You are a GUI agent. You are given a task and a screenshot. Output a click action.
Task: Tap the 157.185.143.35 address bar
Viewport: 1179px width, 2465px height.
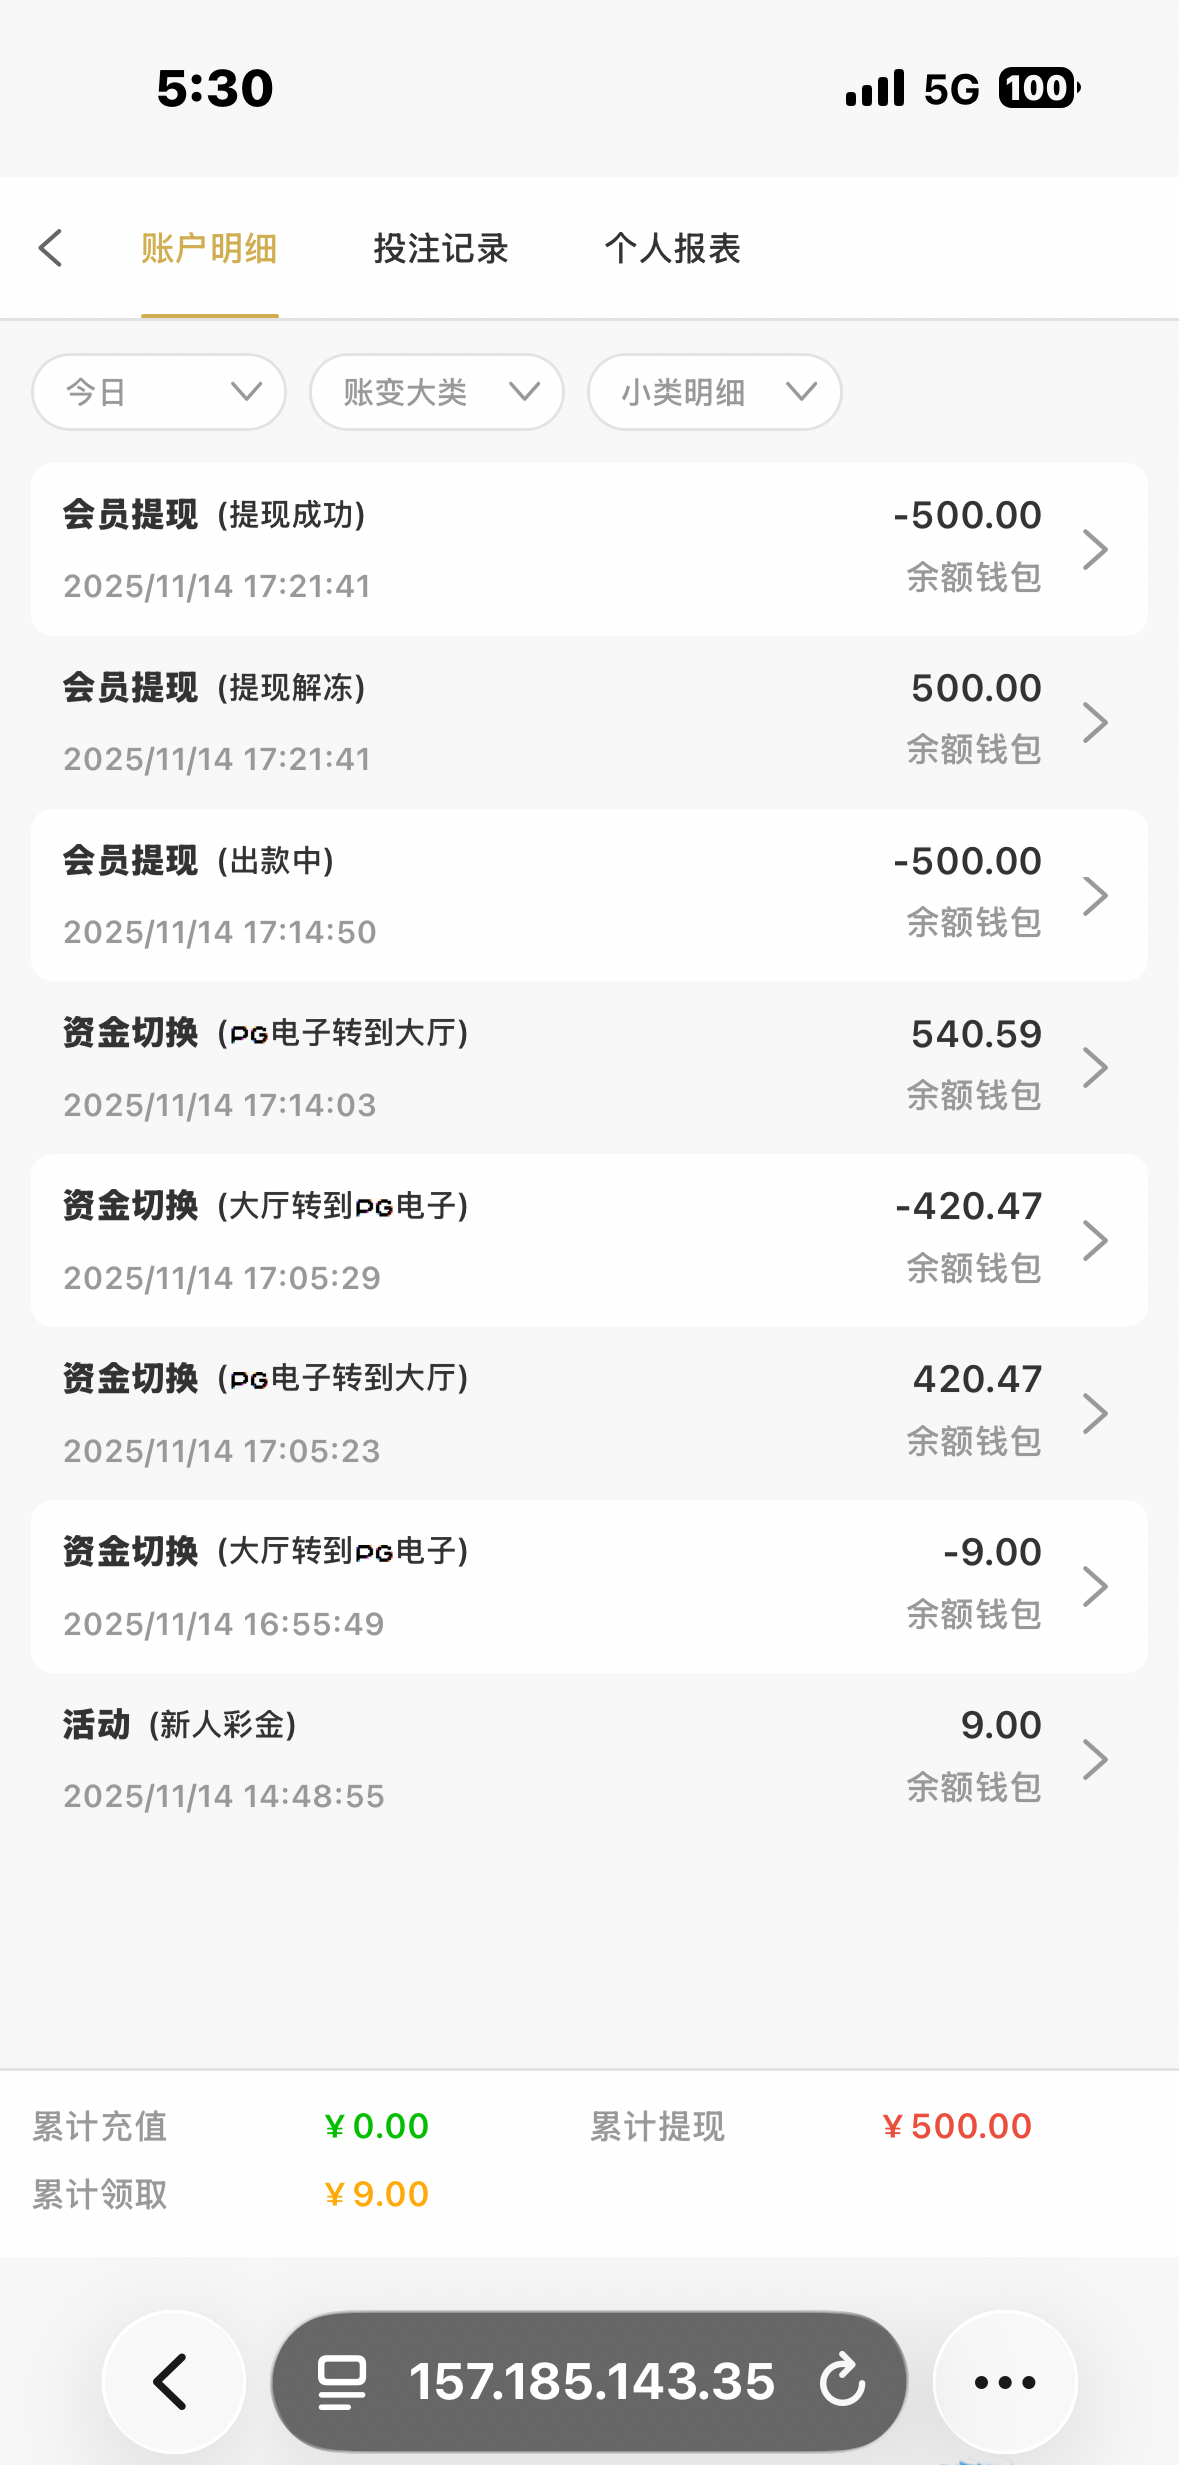coord(591,2381)
